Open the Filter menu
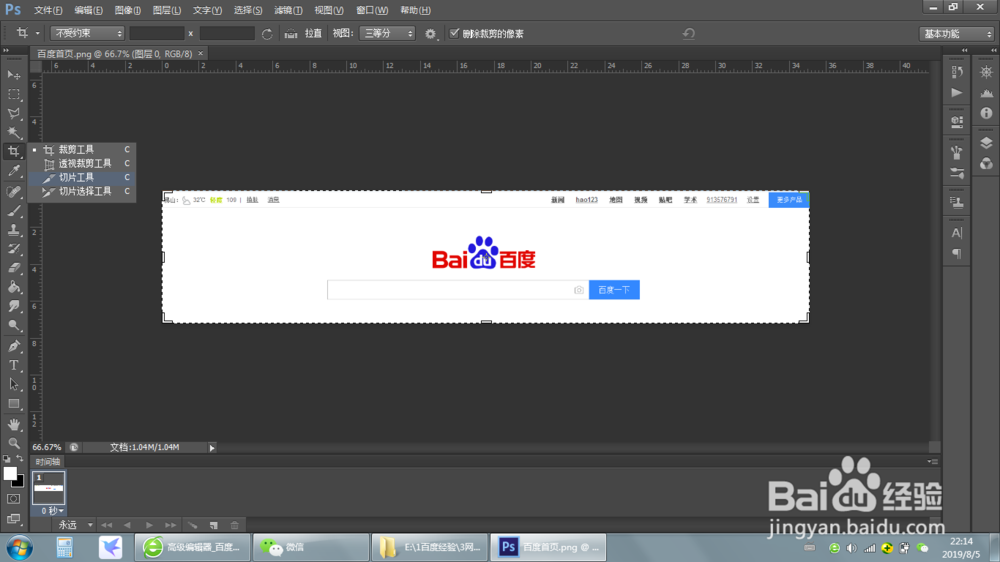The height and width of the screenshot is (562, 1000). tap(288, 10)
